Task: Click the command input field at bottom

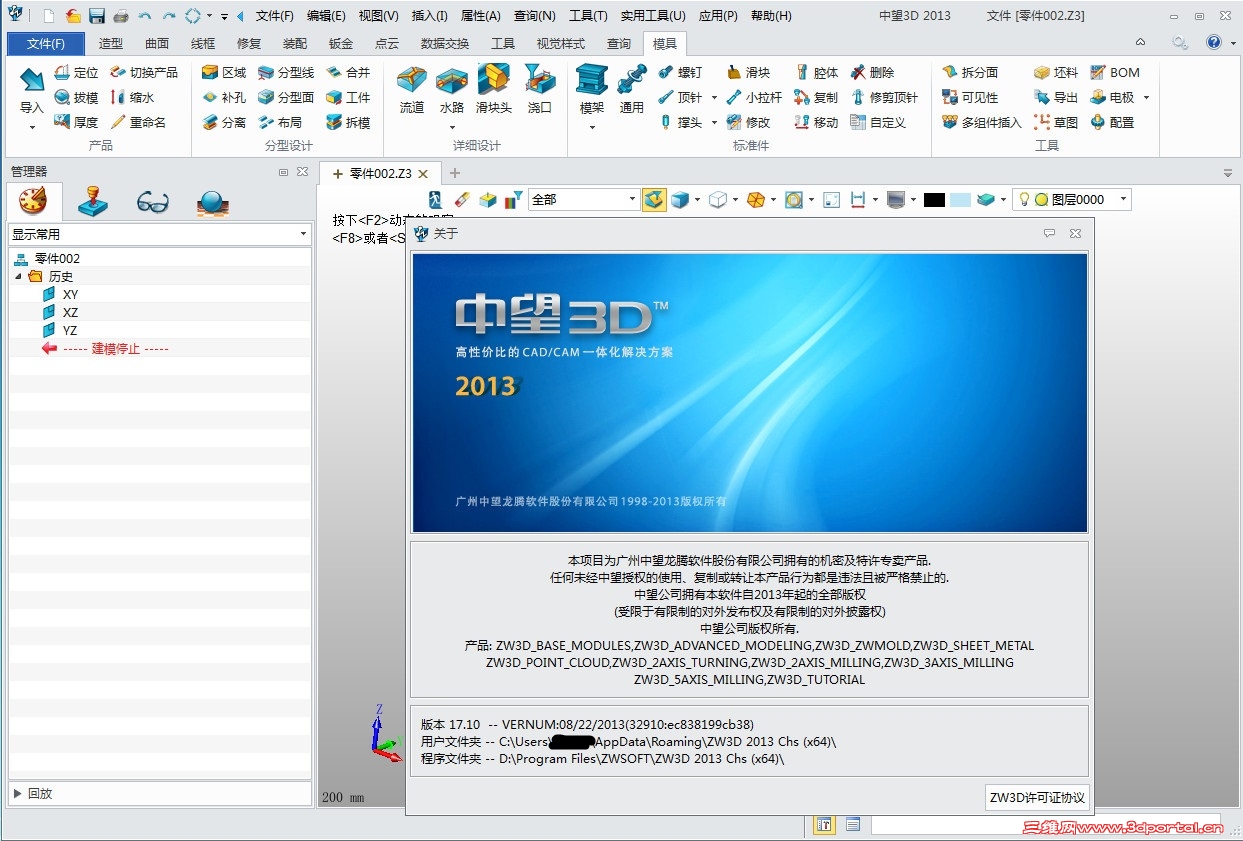Action: 1045,825
